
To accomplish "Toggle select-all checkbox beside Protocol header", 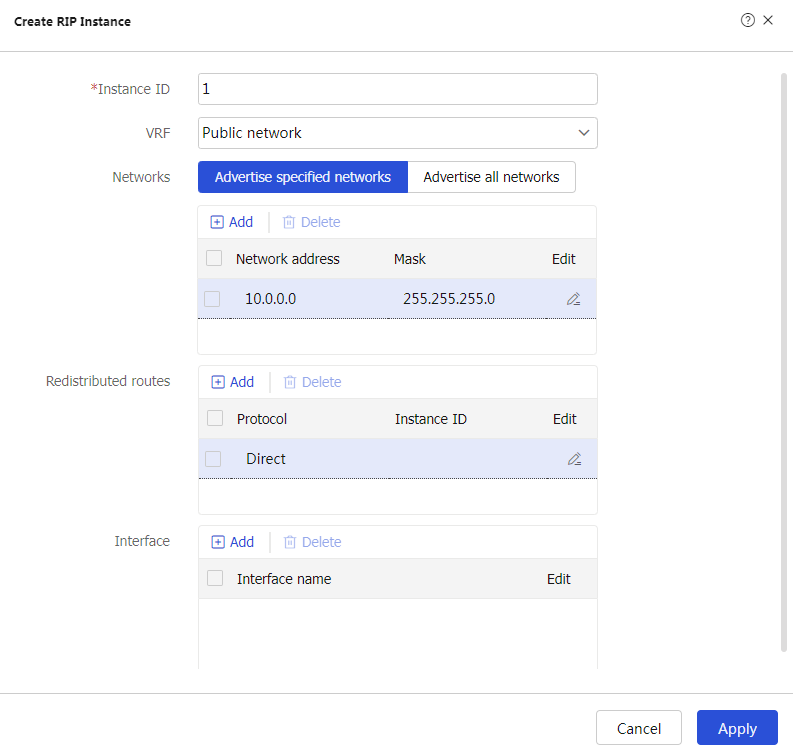I will (x=215, y=418).
